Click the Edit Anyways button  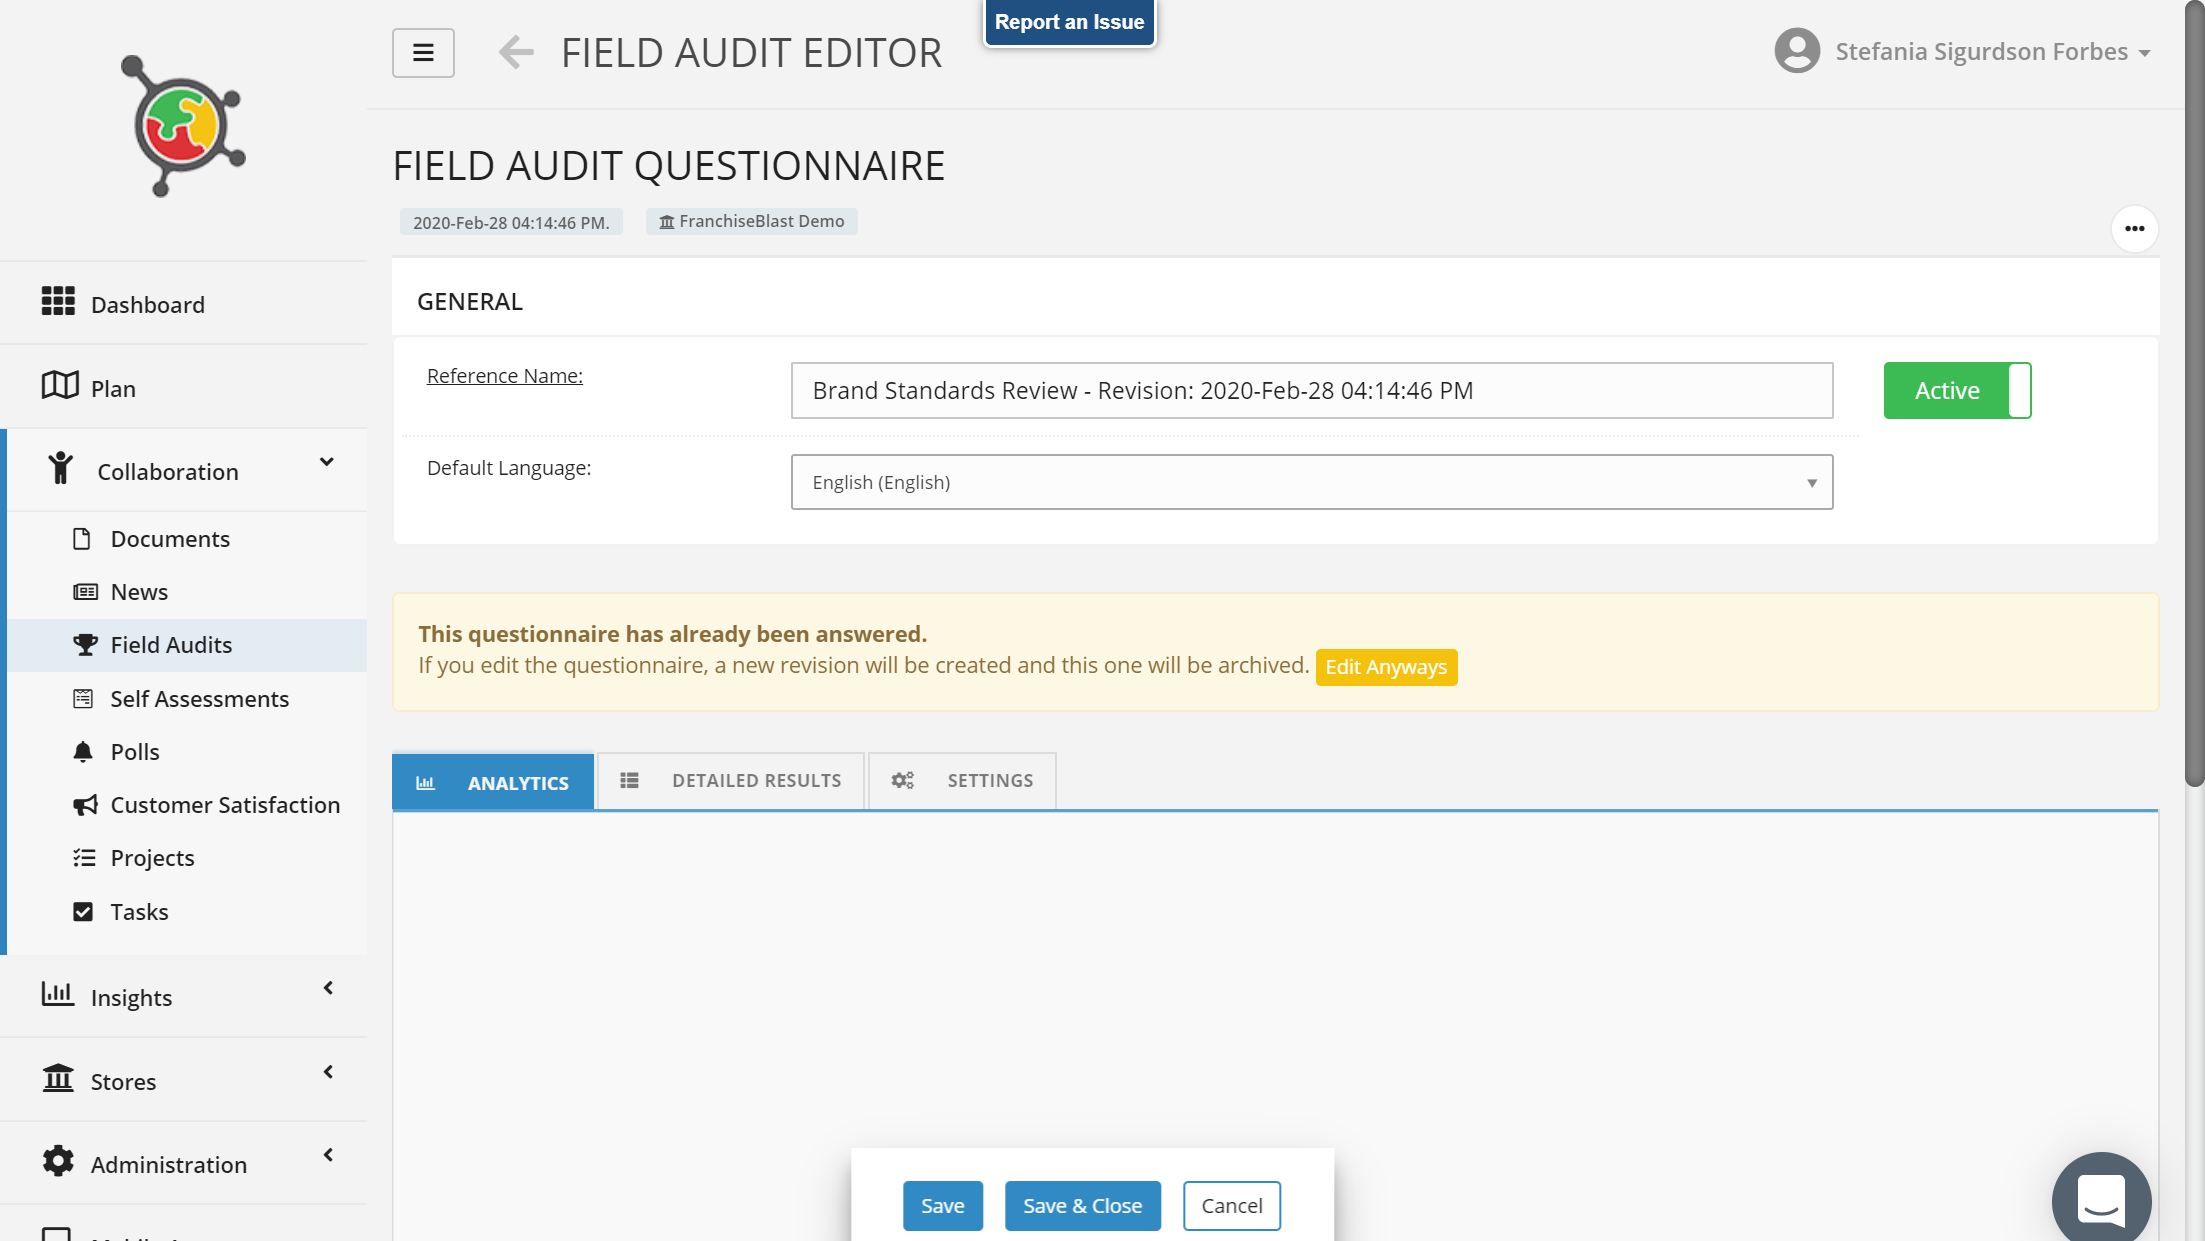click(x=1385, y=667)
